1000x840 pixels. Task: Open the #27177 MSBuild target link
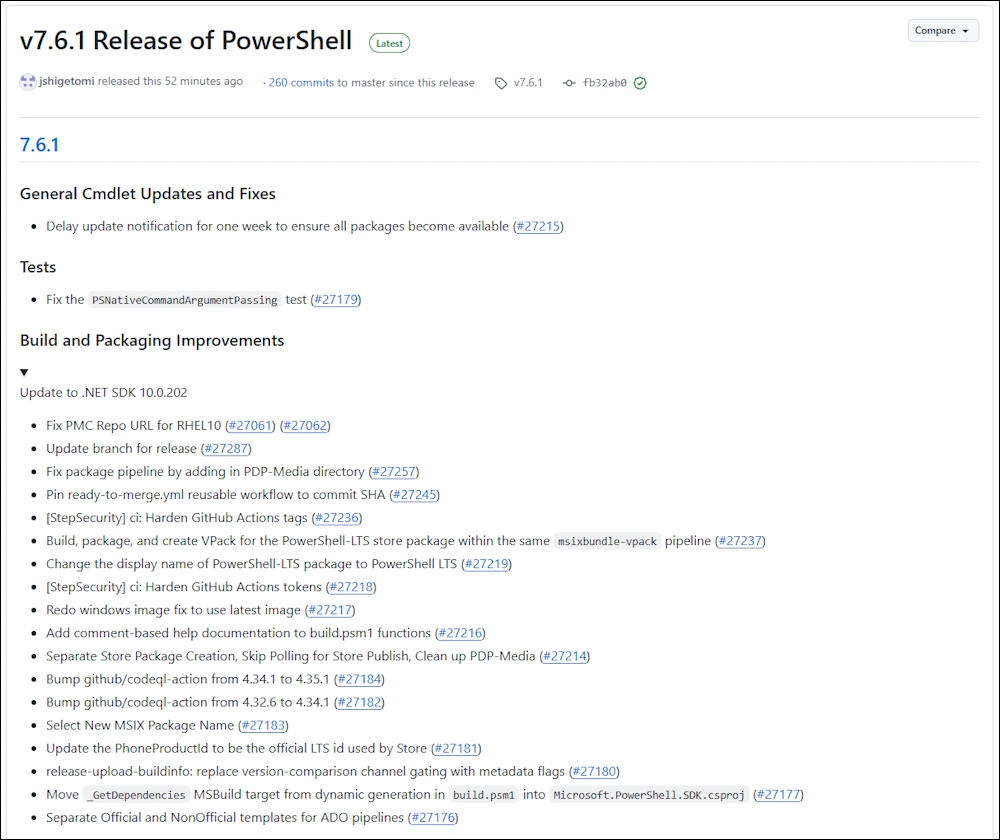(778, 795)
